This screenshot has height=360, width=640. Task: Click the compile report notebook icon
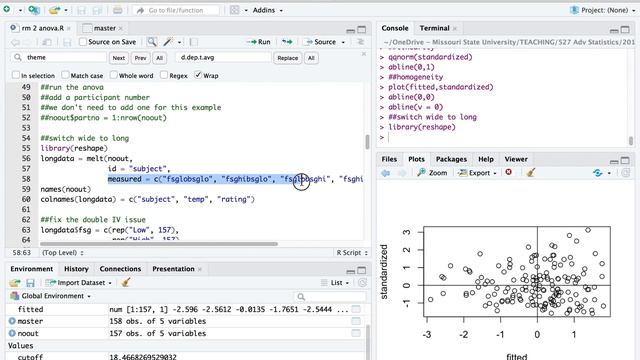[194, 42]
